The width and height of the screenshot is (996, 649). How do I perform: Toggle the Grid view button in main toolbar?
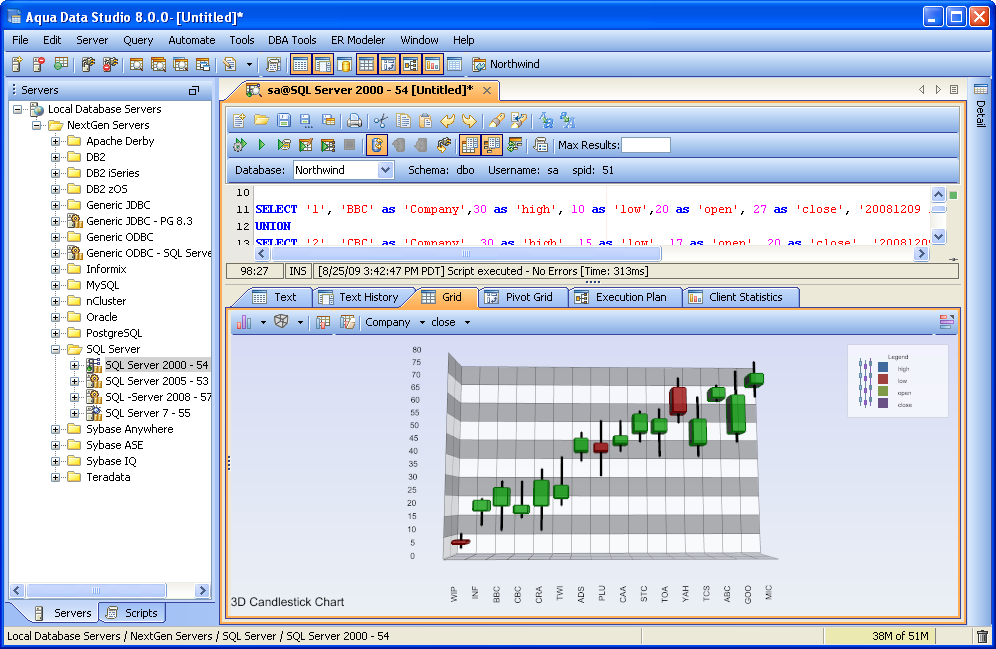pos(367,64)
